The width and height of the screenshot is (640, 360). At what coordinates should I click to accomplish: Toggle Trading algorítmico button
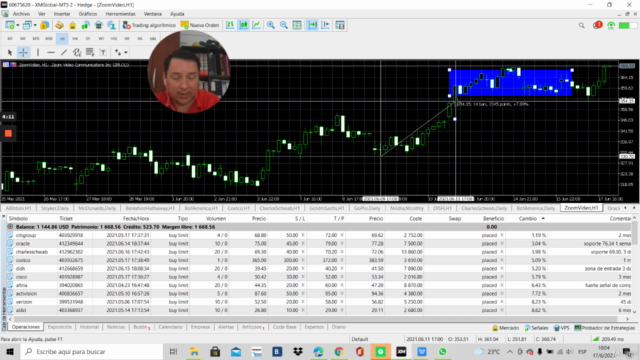click(149, 25)
